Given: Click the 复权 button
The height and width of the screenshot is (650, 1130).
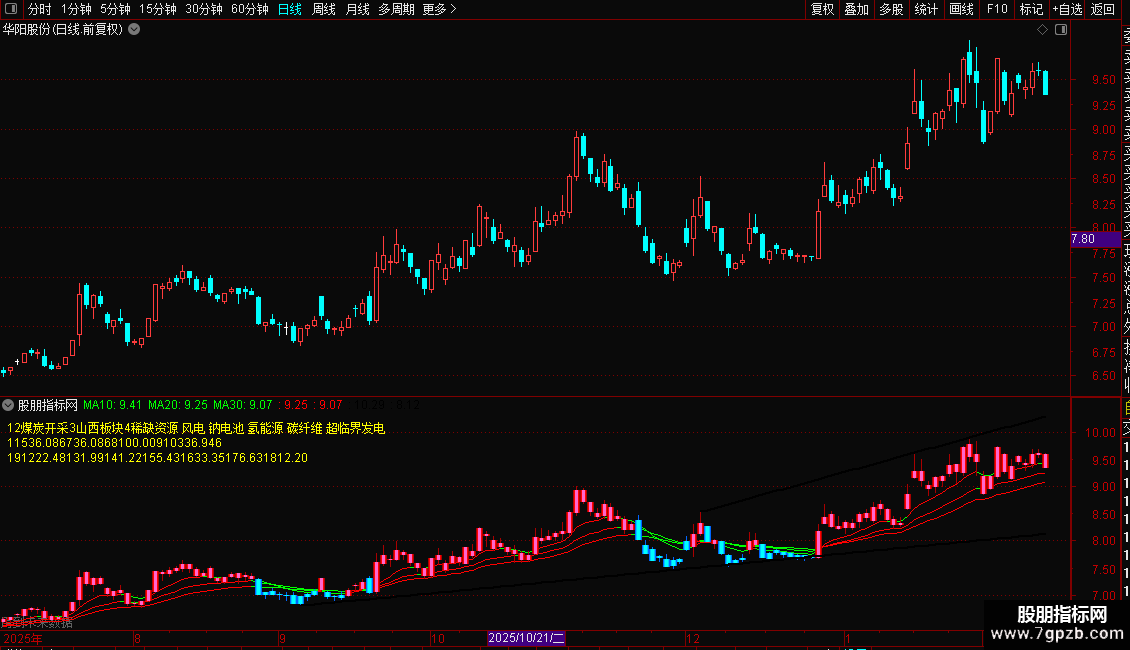Looking at the screenshot, I should (x=822, y=9).
